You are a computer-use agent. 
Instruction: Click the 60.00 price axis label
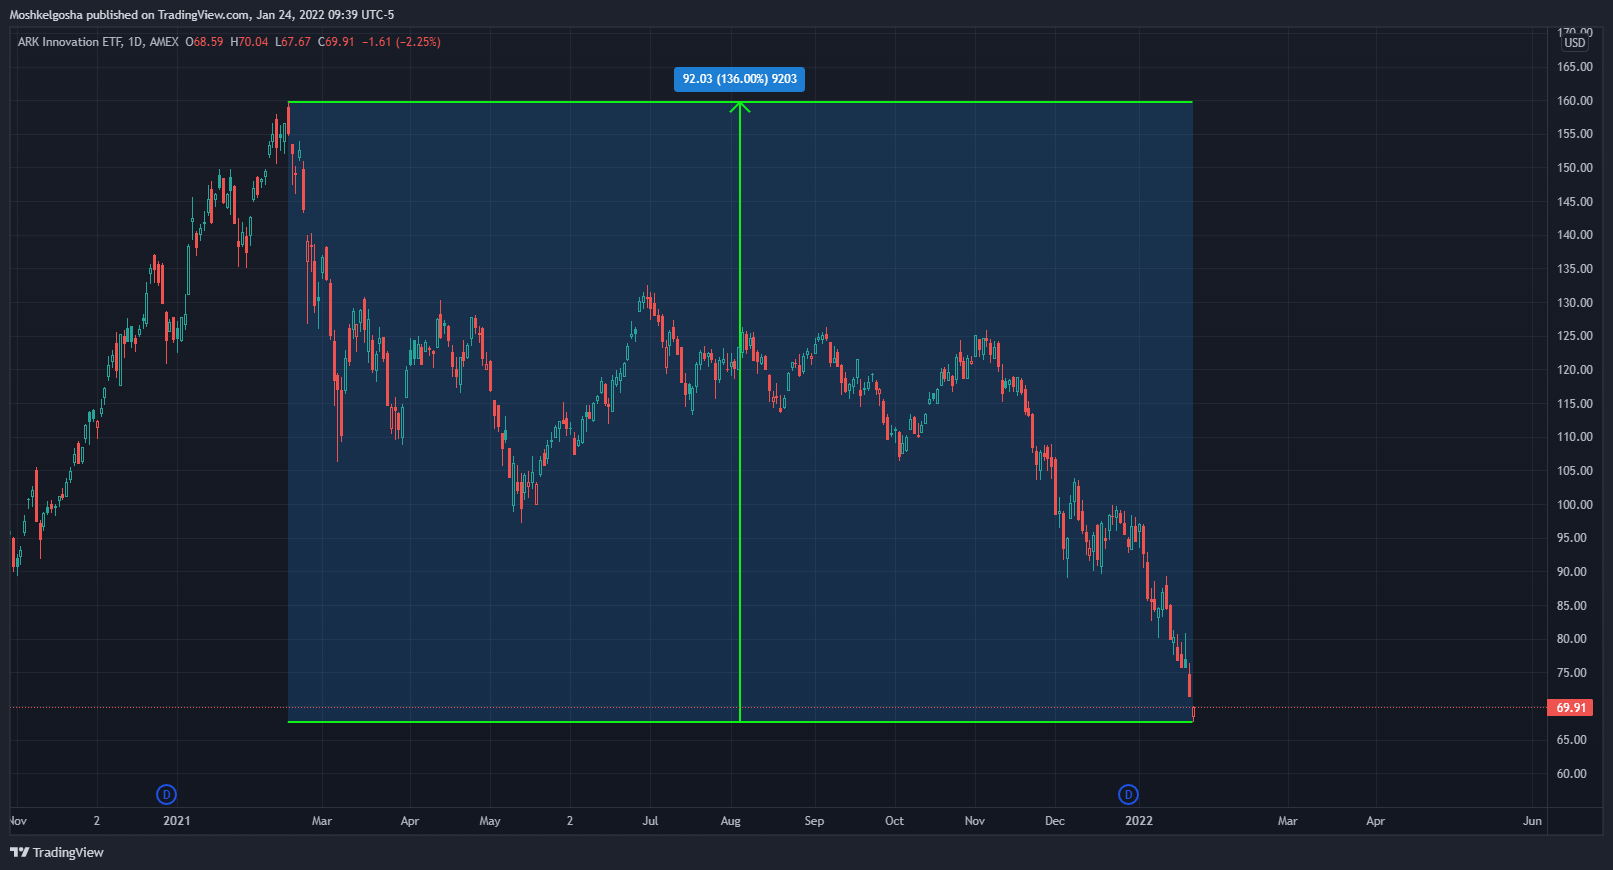pyautogui.click(x=1572, y=774)
